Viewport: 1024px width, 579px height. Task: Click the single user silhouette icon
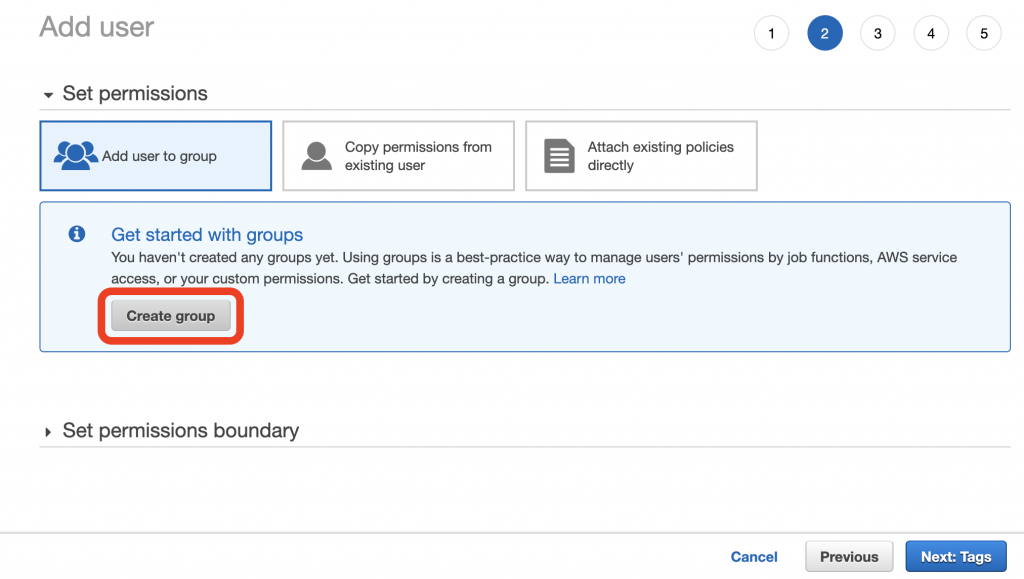coord(317,156)
